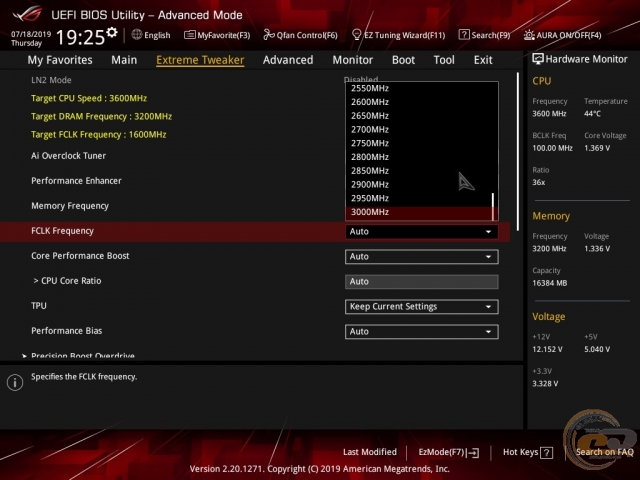Click the Search question mark icon
The width and height of the screenshot is (640, 480).
tap(464, 35)
